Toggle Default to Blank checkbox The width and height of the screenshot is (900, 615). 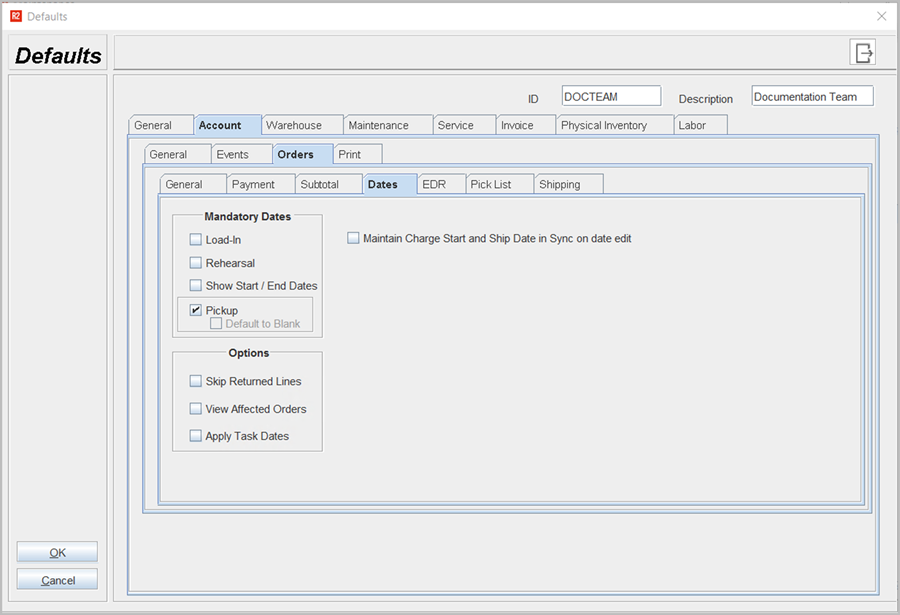pos(216,323)
